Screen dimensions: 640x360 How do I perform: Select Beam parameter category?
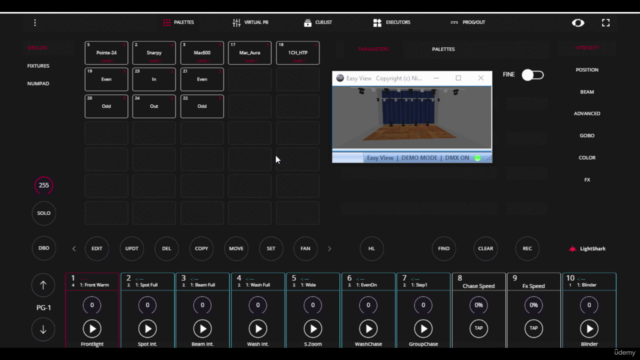587,92
